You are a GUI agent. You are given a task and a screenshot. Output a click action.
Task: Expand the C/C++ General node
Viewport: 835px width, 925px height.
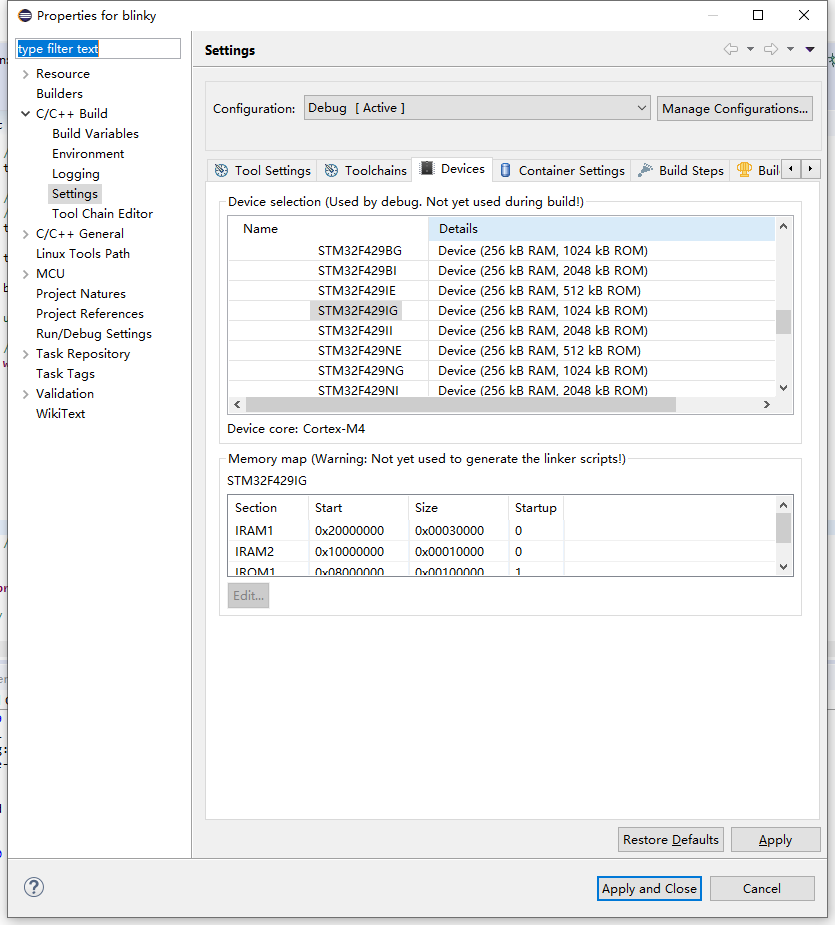click(x=25, y=234)
